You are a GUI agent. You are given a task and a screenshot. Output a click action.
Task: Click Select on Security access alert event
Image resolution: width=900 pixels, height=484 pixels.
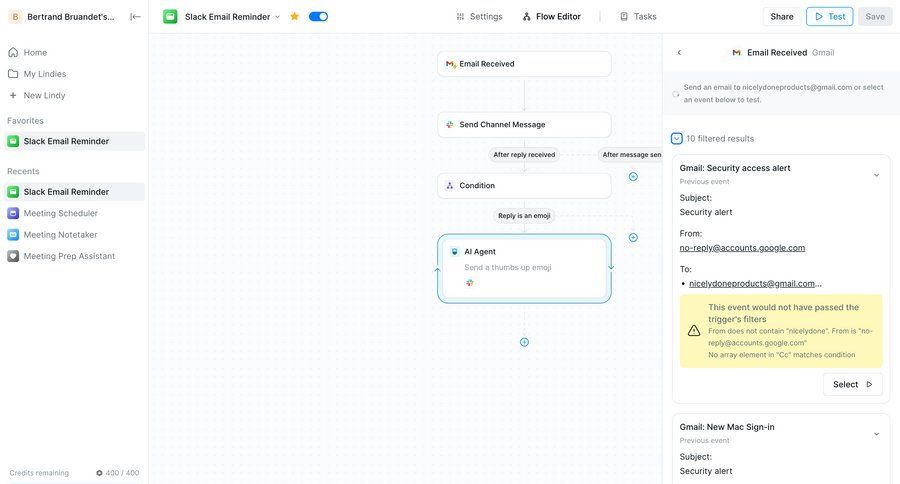[x=852, y=385]
